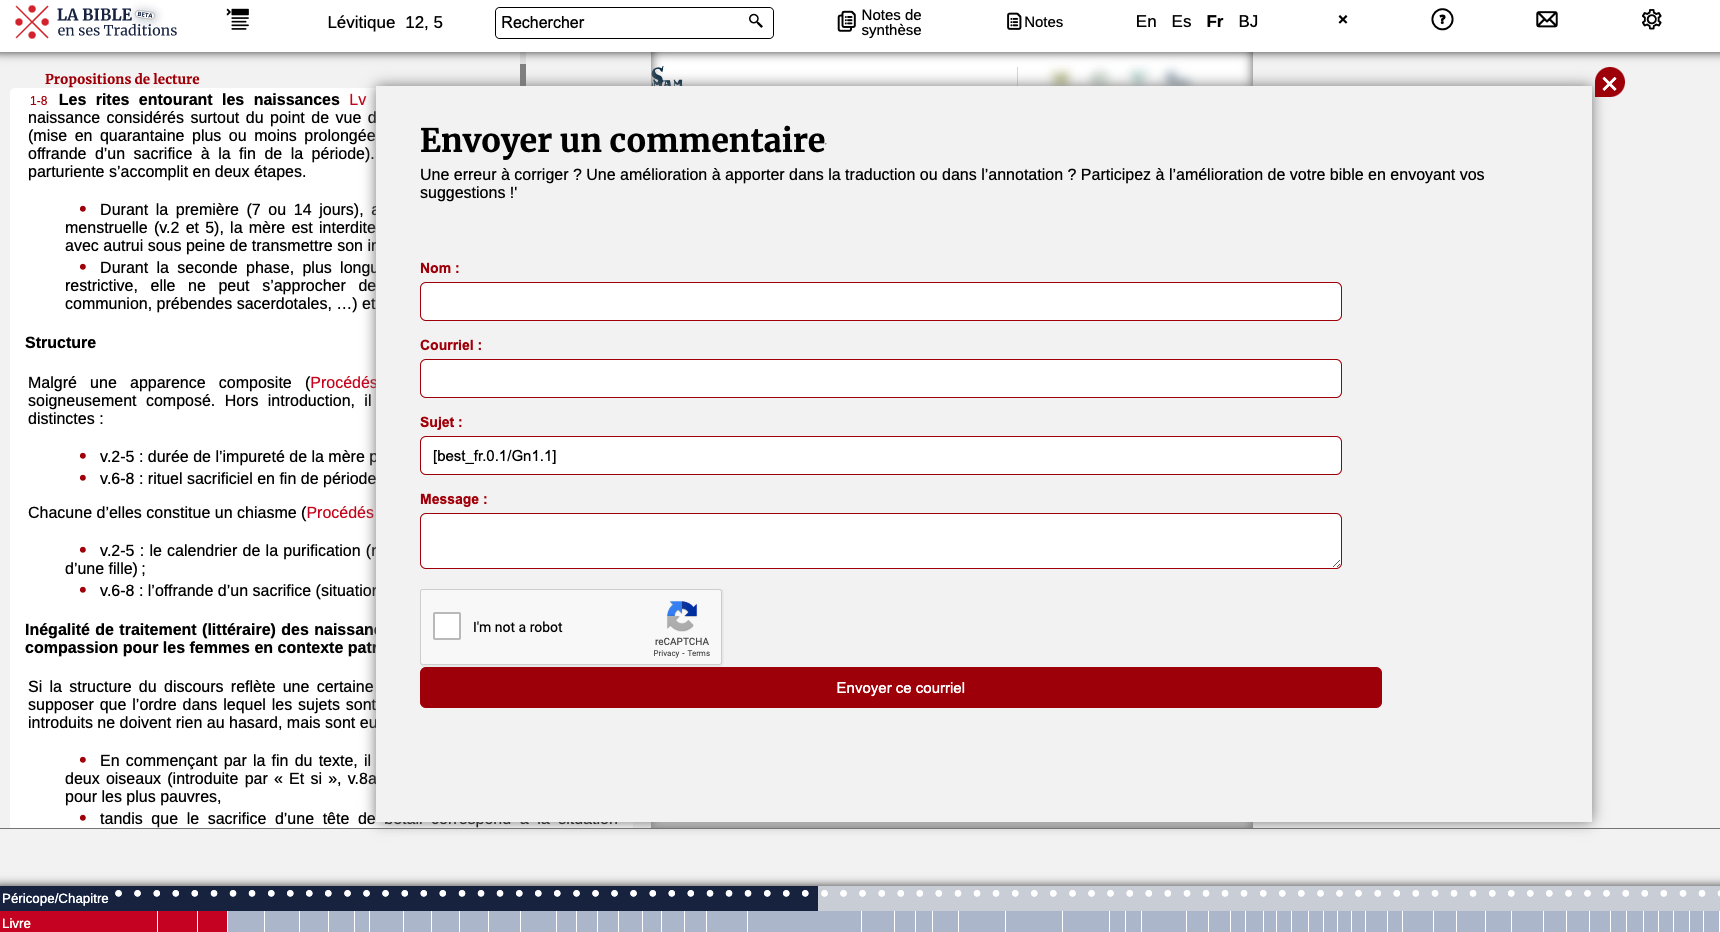Focus the Courriel input field
The image size is (1720, 932).
pyautogui.click(x=881, y=378)
